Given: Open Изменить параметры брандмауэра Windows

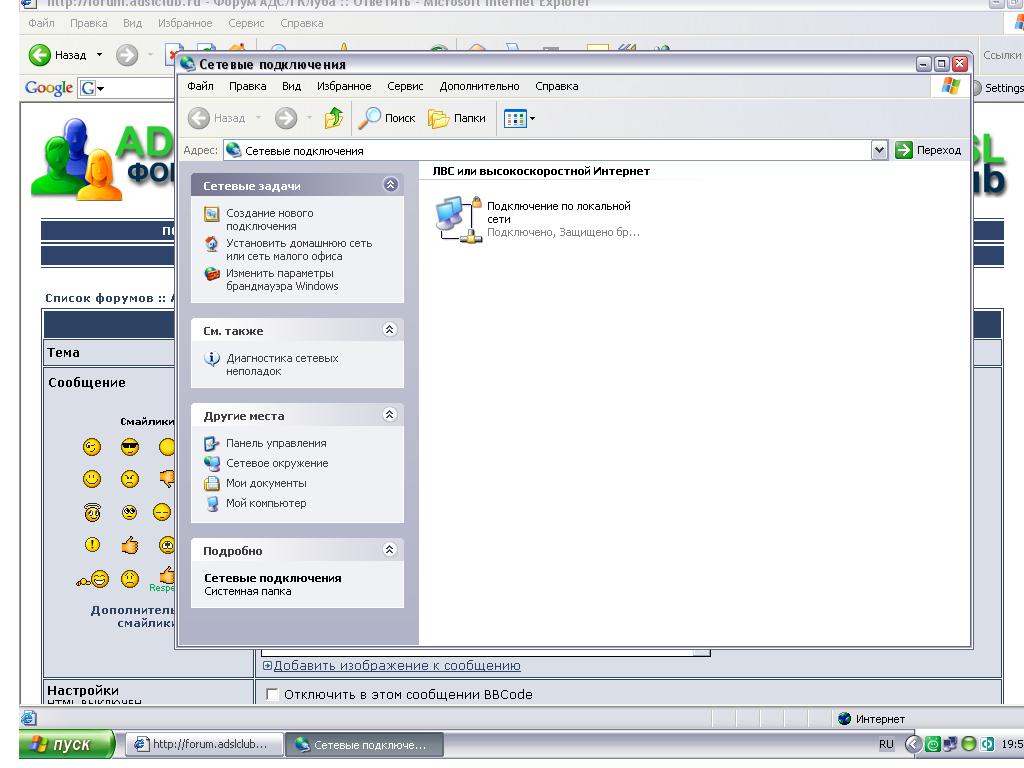Looking at the screenshot, I should (280, 279).
